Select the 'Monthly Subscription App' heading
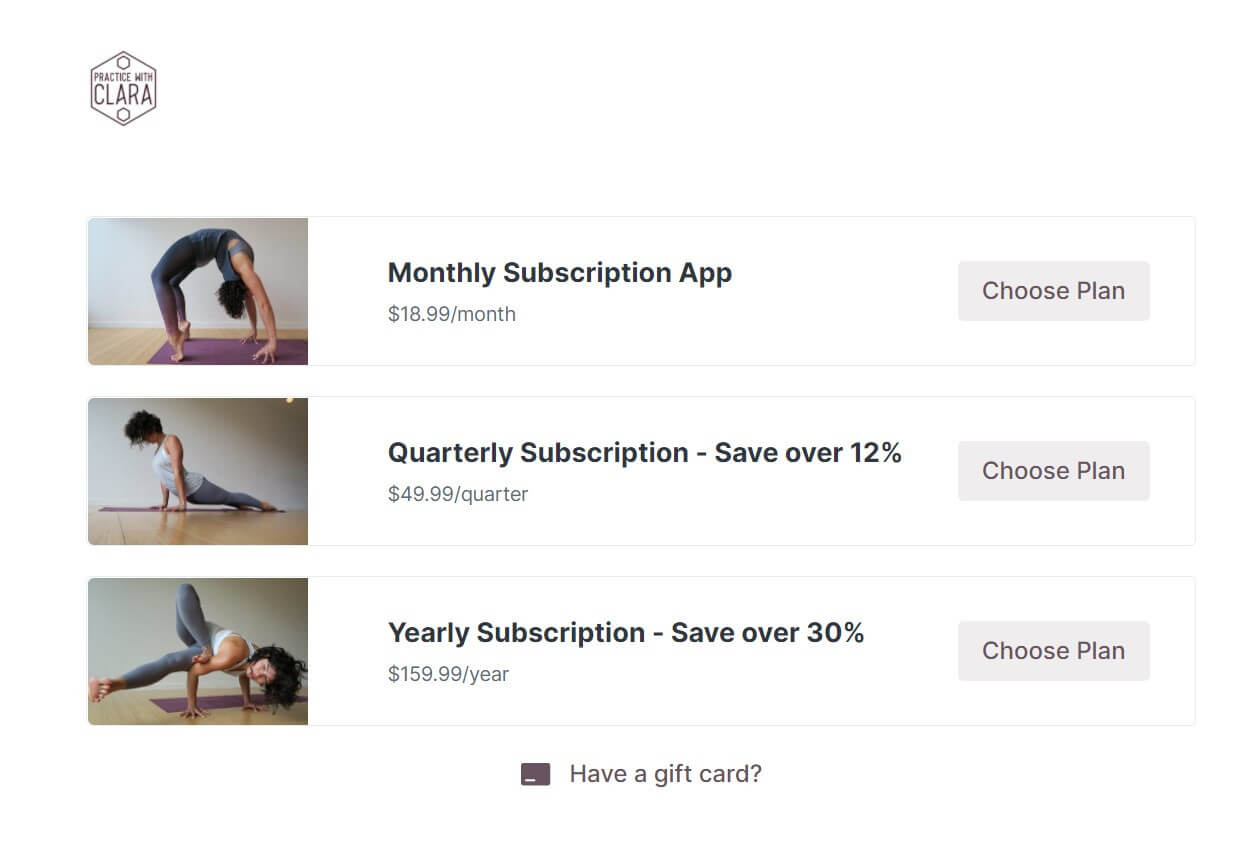Screen dimensions: 1248x850 click(560, 273)
